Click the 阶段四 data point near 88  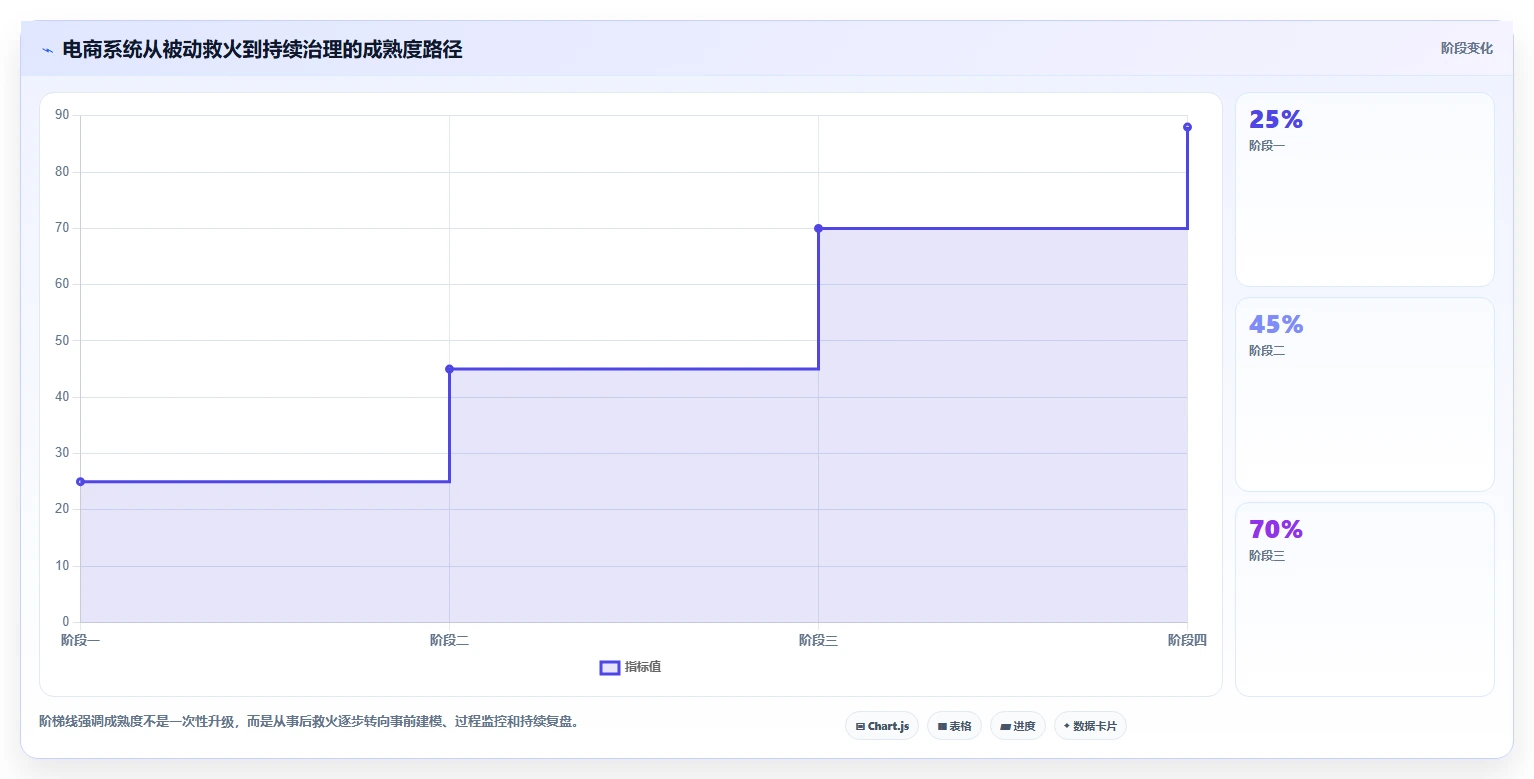(1187, 127)
